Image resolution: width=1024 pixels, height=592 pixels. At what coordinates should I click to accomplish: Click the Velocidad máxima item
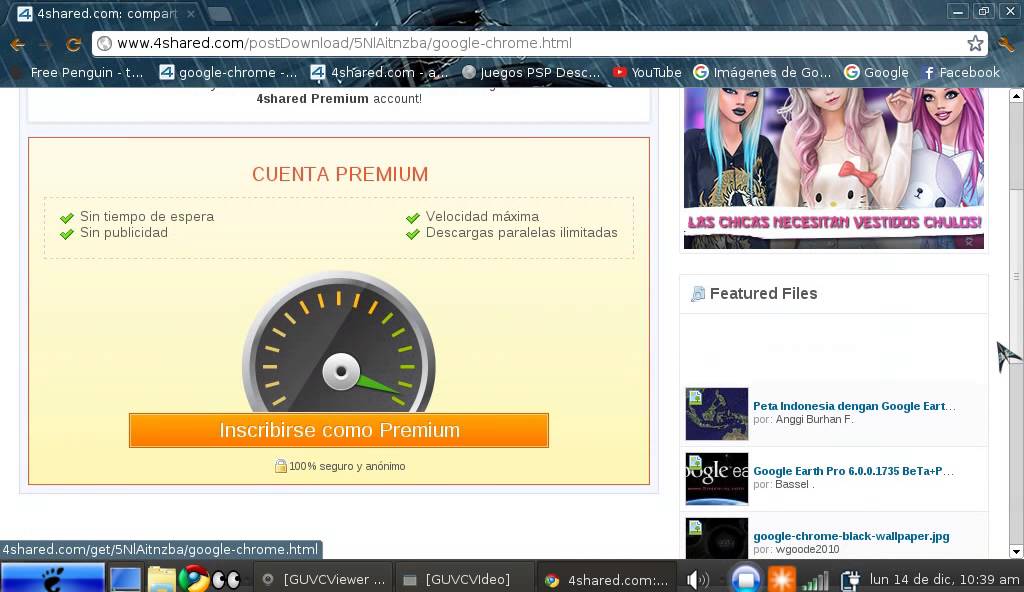click(483, 216)
